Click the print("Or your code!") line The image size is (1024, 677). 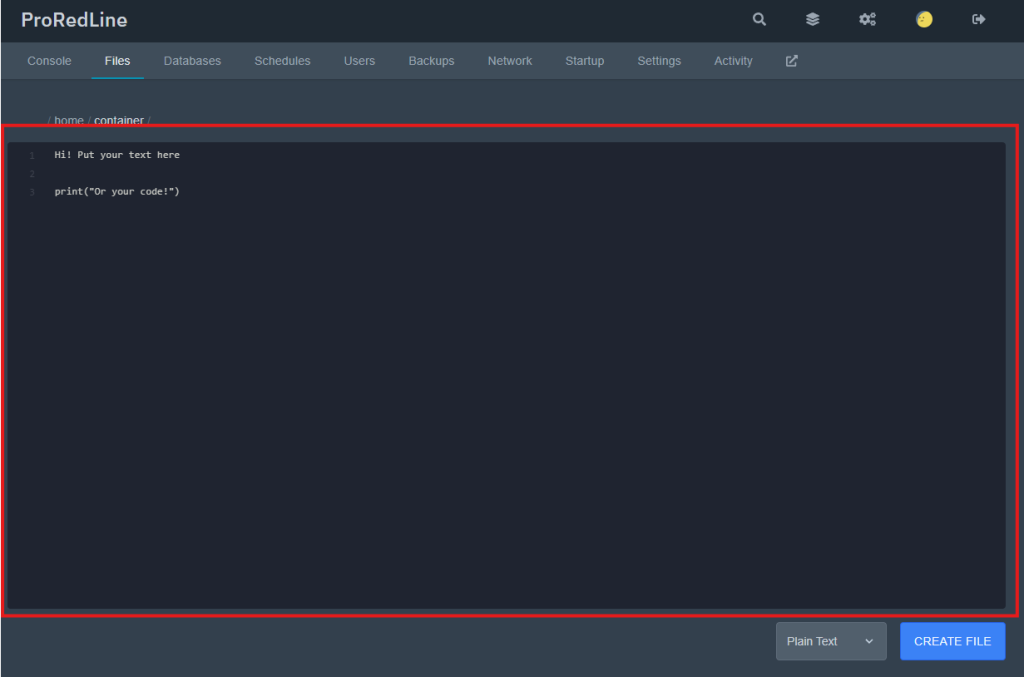click(x=117, y=191)
